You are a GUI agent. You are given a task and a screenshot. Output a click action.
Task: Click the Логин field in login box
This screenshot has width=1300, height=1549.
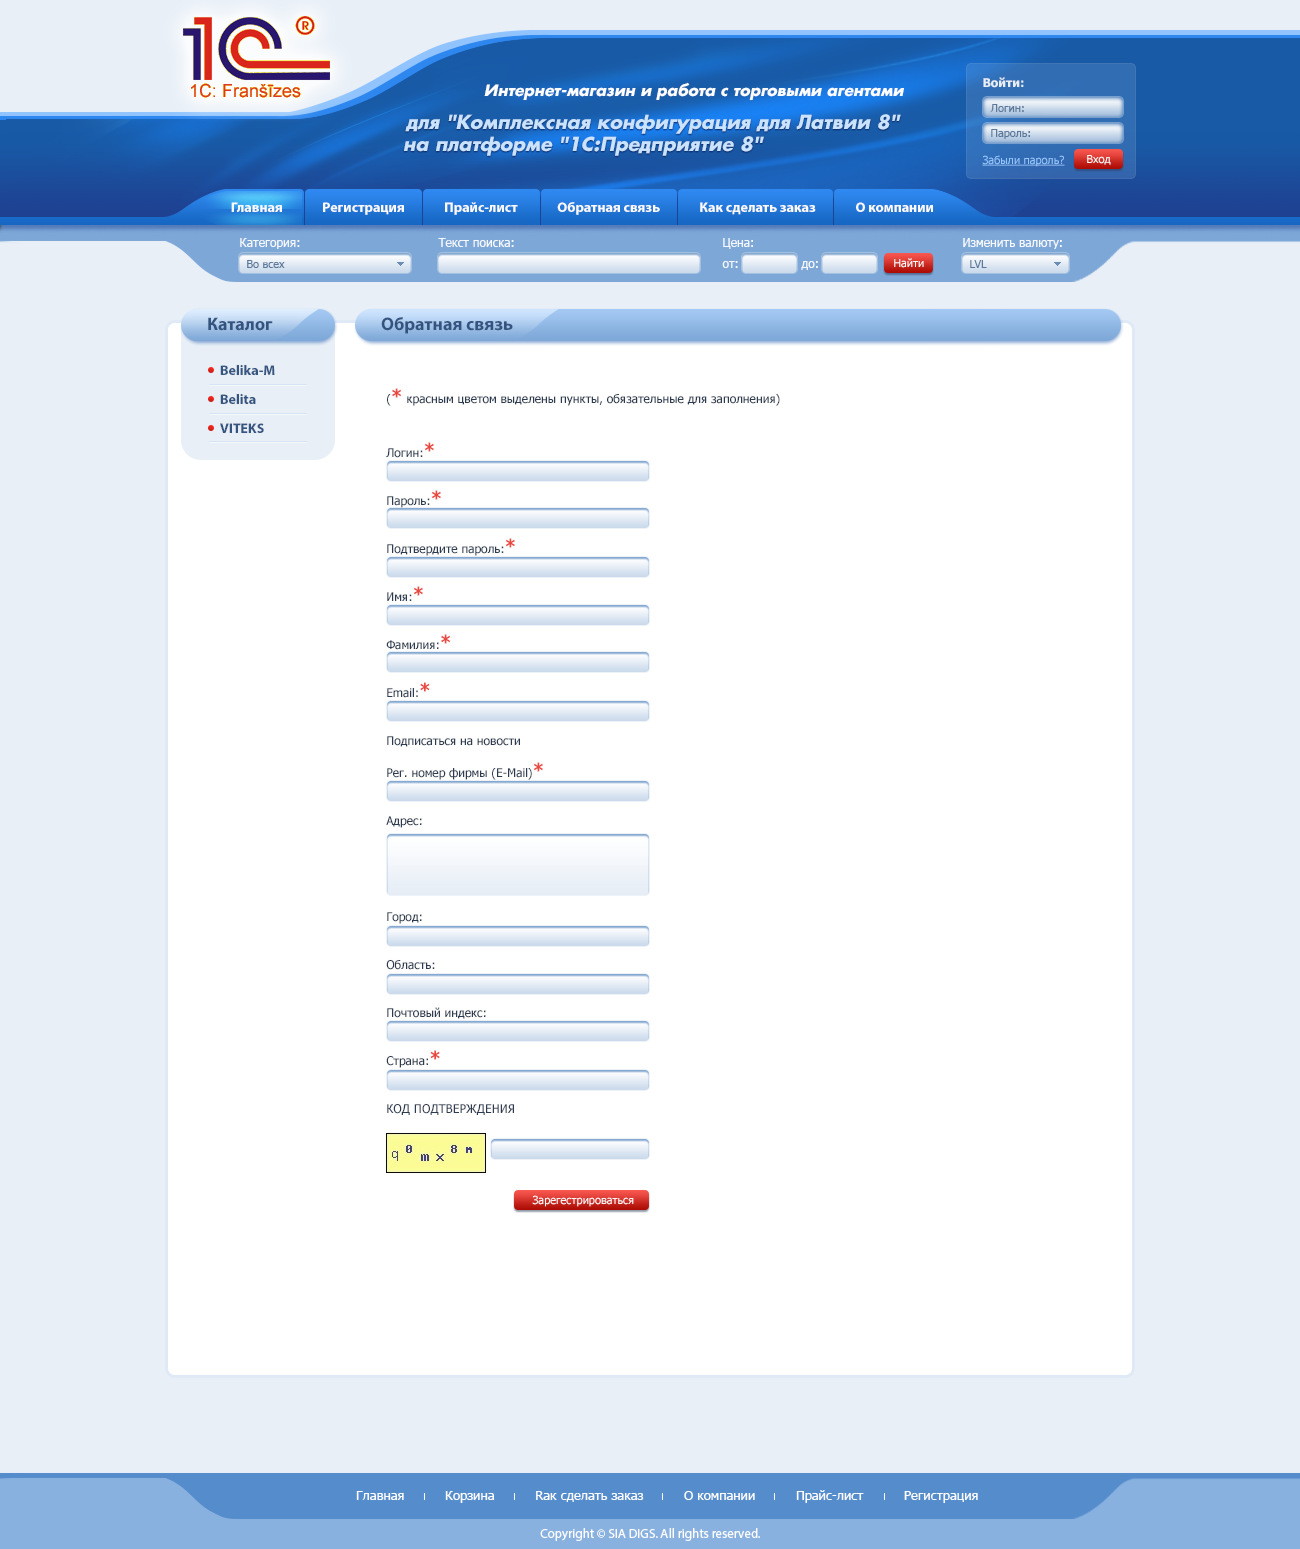click(x=1052, y=108)
